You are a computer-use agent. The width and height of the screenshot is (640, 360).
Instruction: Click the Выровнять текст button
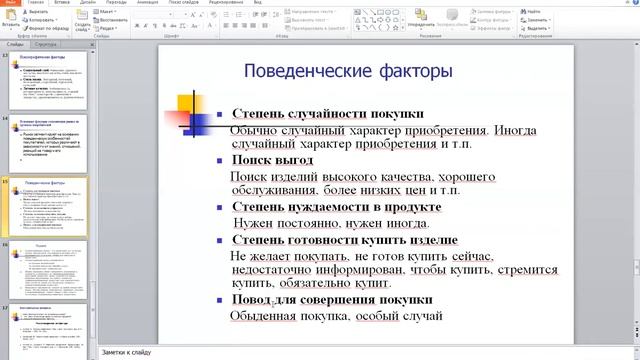pos(307,20)
